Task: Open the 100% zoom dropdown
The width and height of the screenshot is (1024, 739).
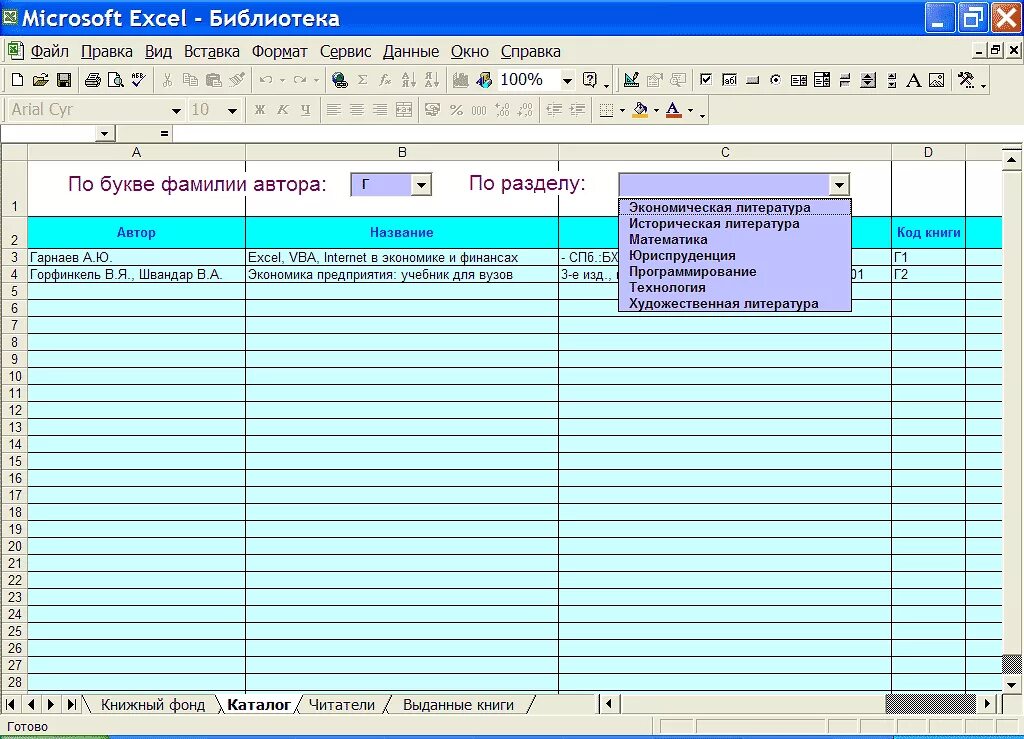Action: click(568, 80)
